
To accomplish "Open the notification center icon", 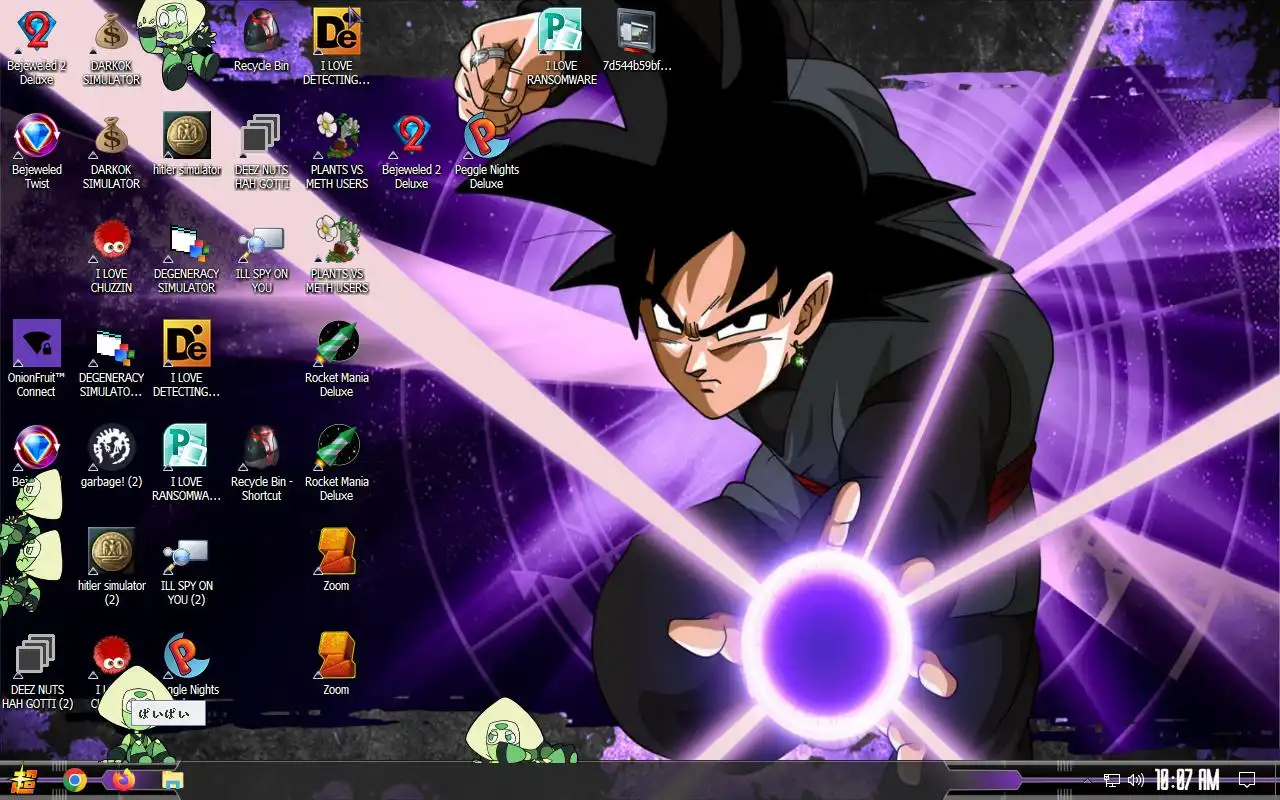I will click(1247, 780).
